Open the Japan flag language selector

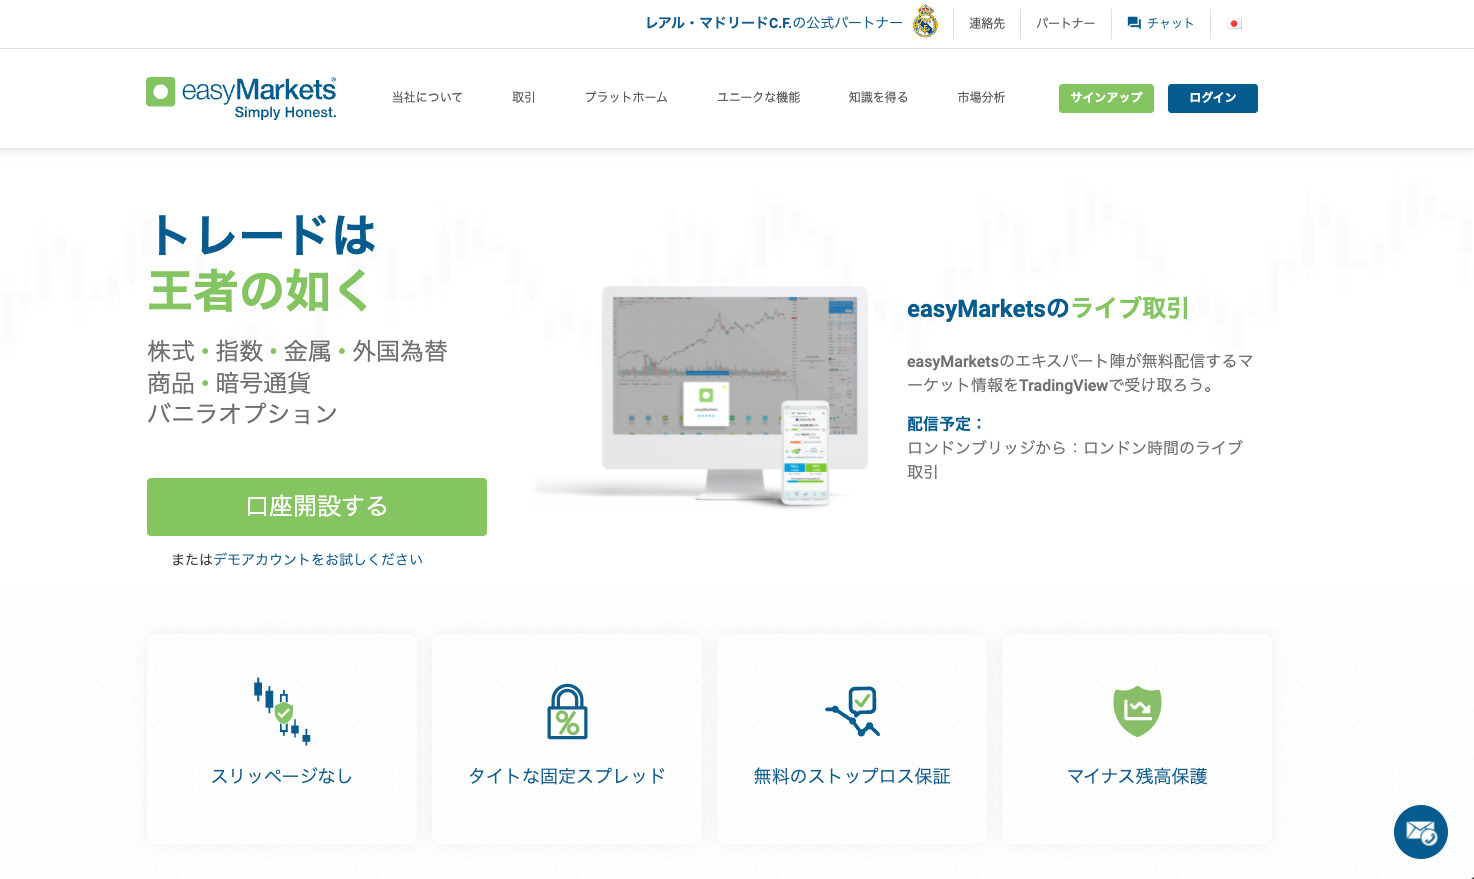(x=1234, y=23)
